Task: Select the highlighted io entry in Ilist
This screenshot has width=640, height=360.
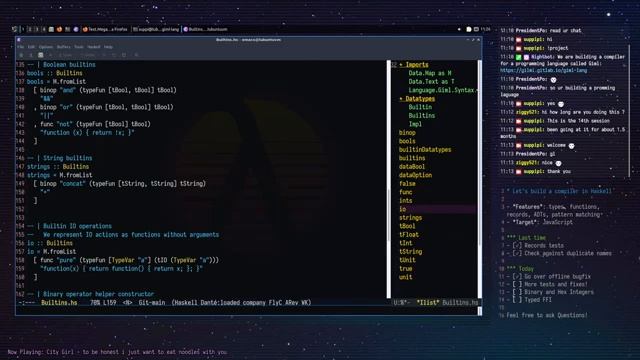Action: click(x=437, y=209)
